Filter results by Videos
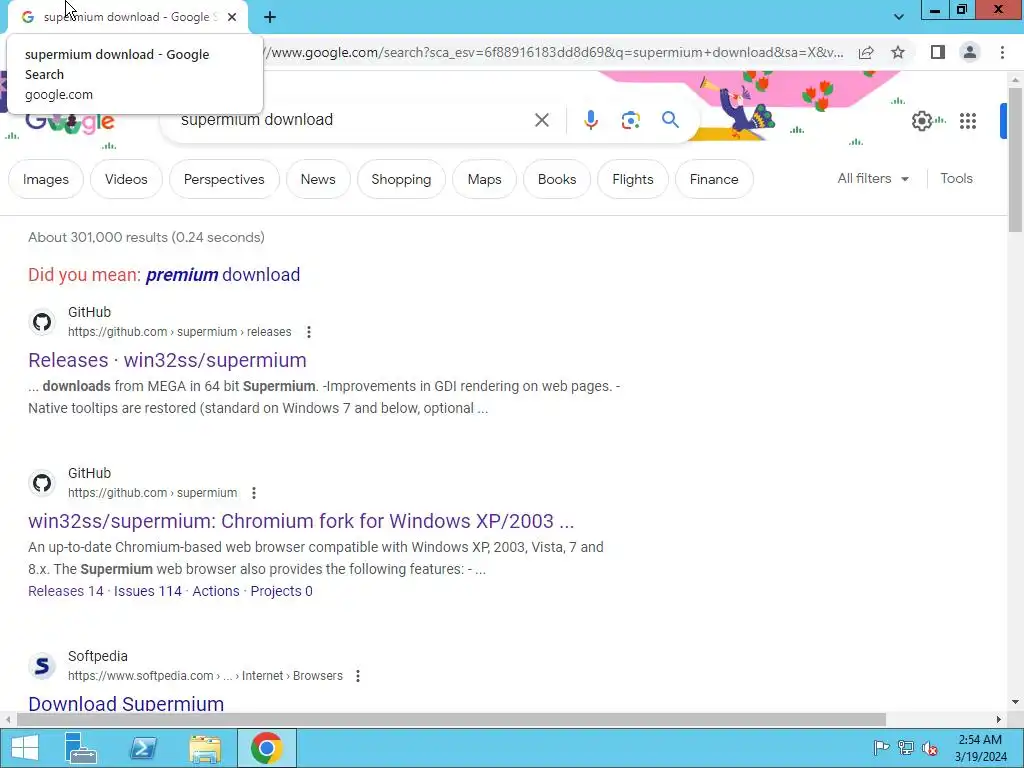Viewport: 1024px width, 768px height. tap(126, 179)
